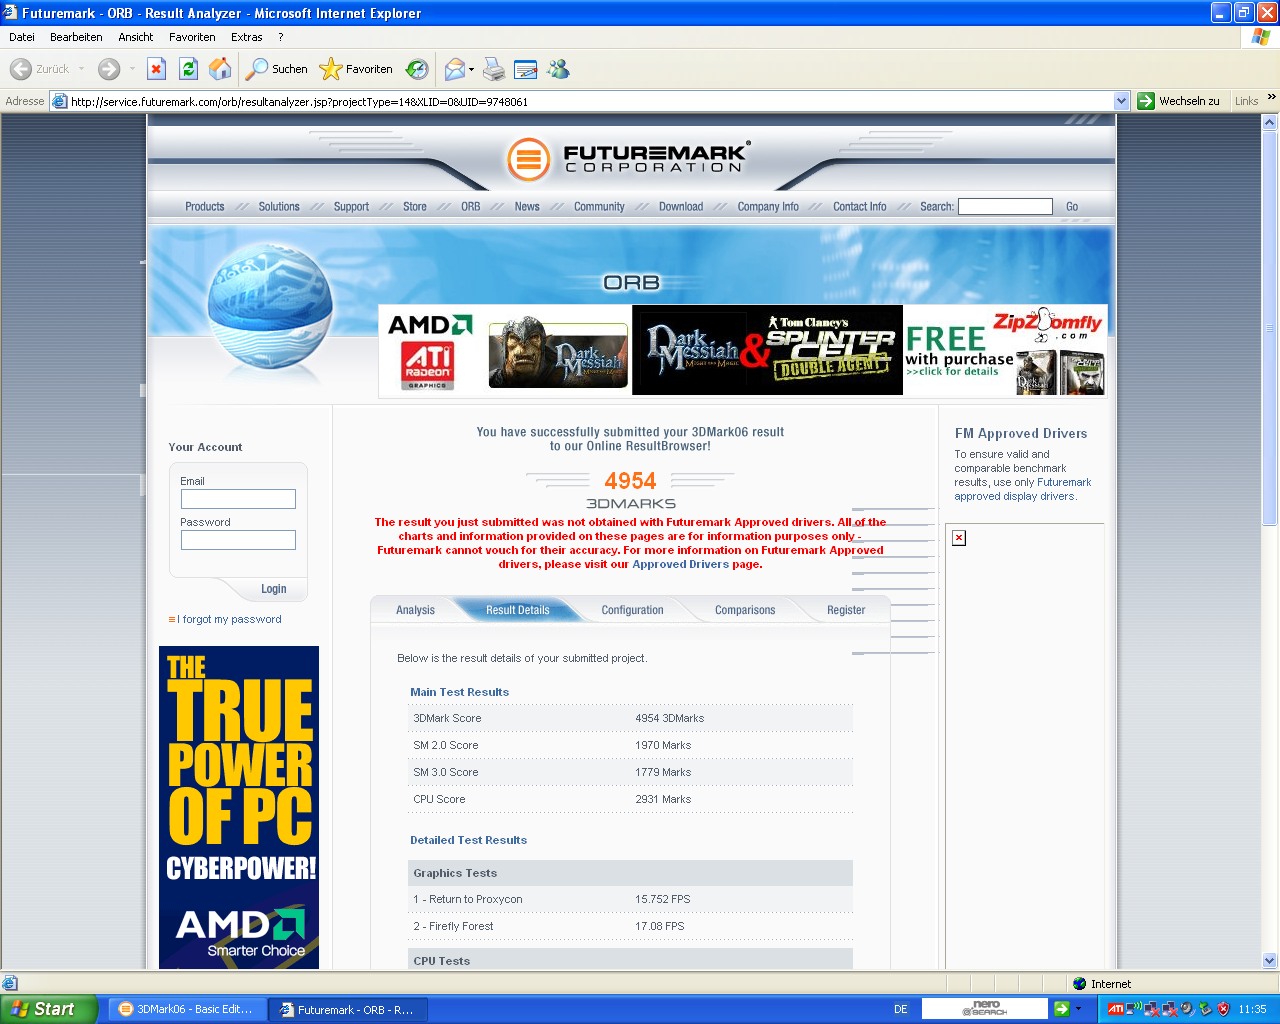Click Community in site navigation
The image size is (1280, 1024).
[x=599, y=207]
